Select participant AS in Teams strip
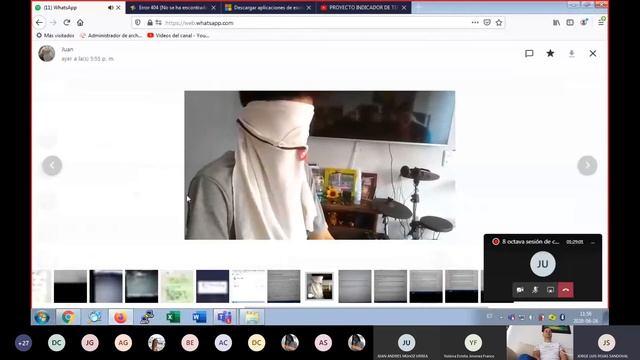Screen dimensions: 640x360 click(x=323, y=343)
